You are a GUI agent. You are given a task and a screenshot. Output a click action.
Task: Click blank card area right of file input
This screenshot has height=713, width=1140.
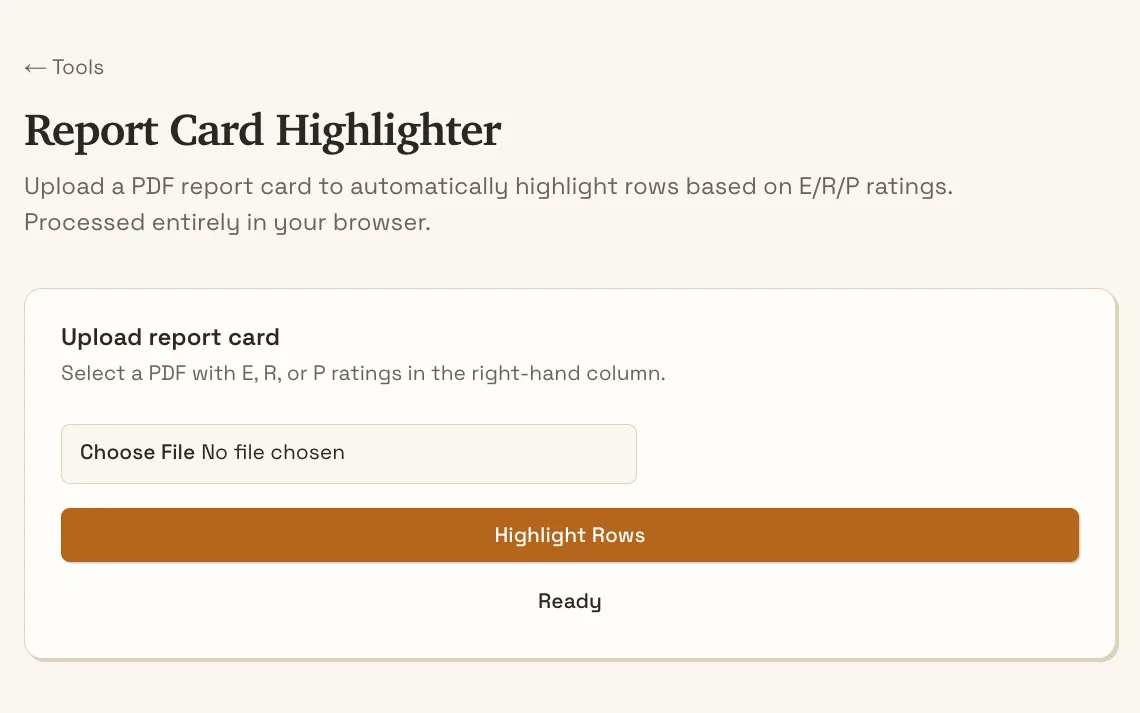(x=858, y=454)
